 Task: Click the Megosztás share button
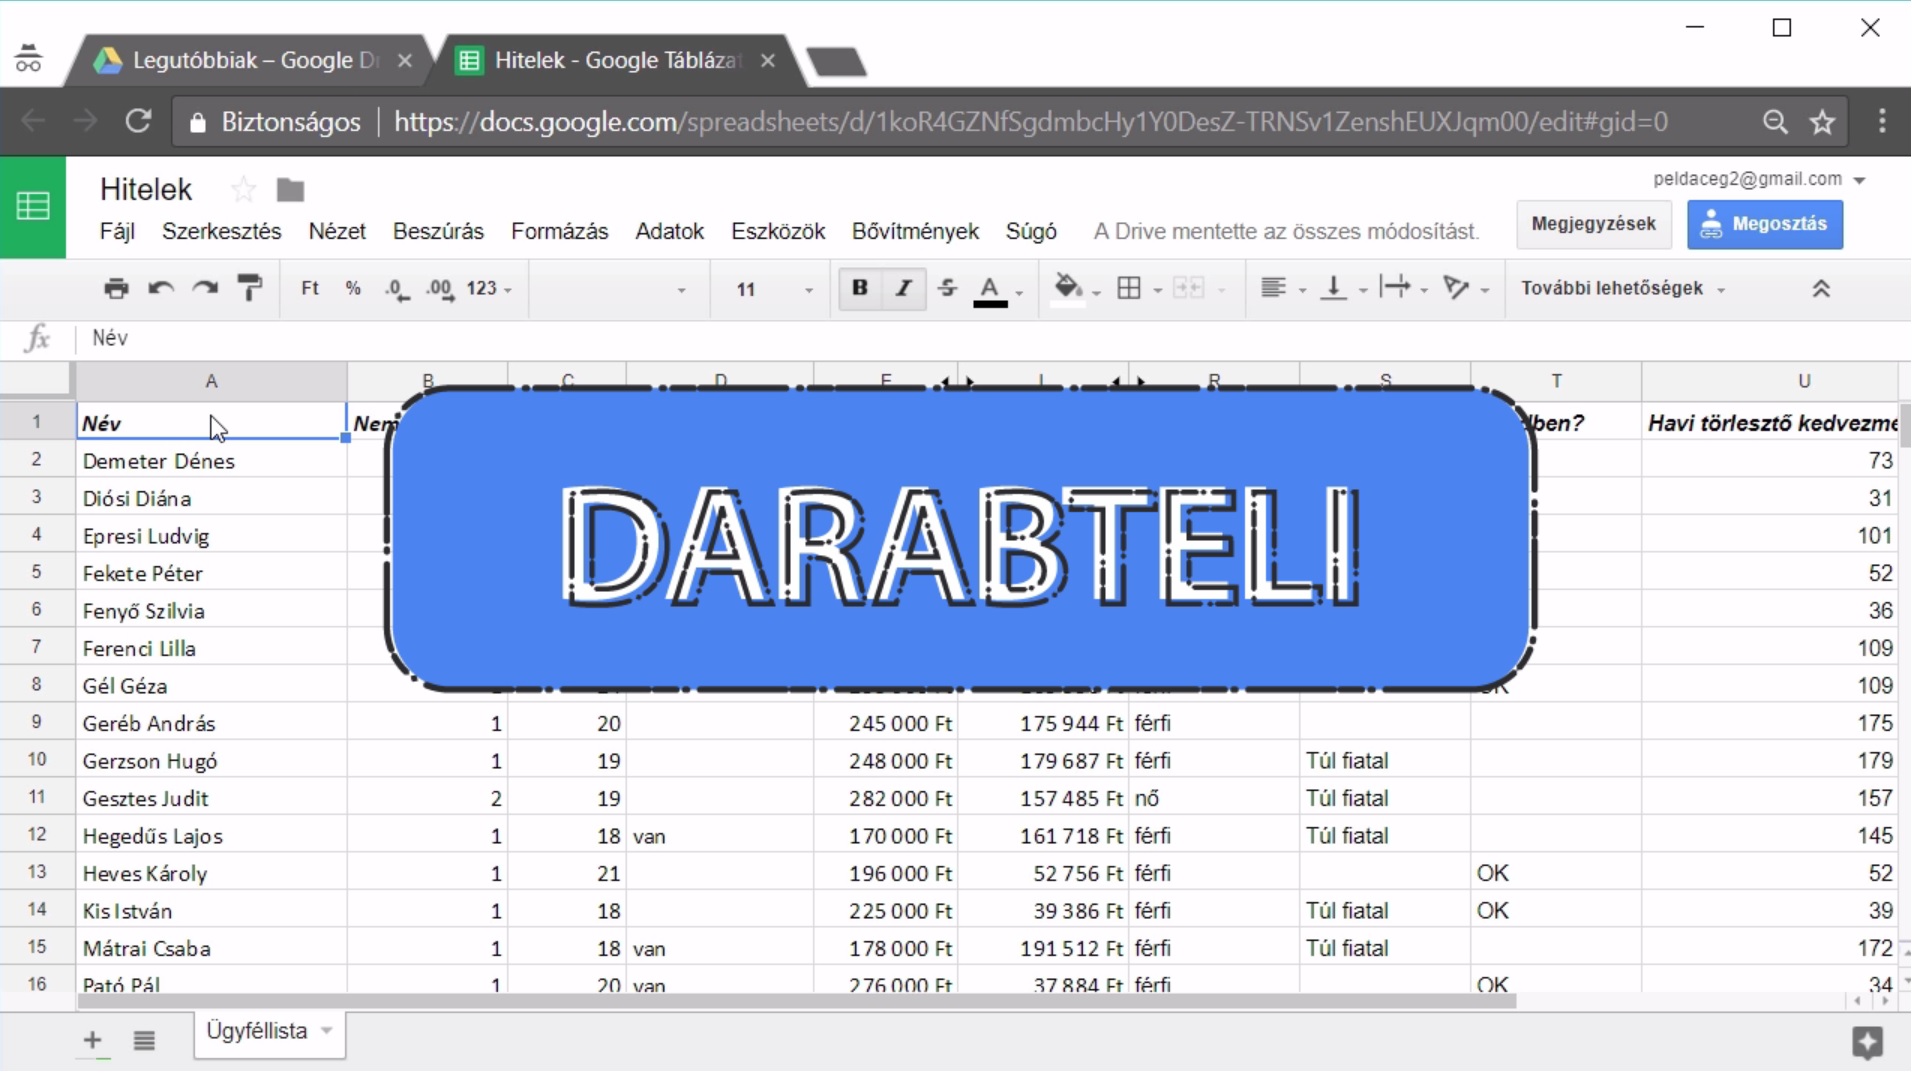pyautogui.click(x=1765, y=225)
